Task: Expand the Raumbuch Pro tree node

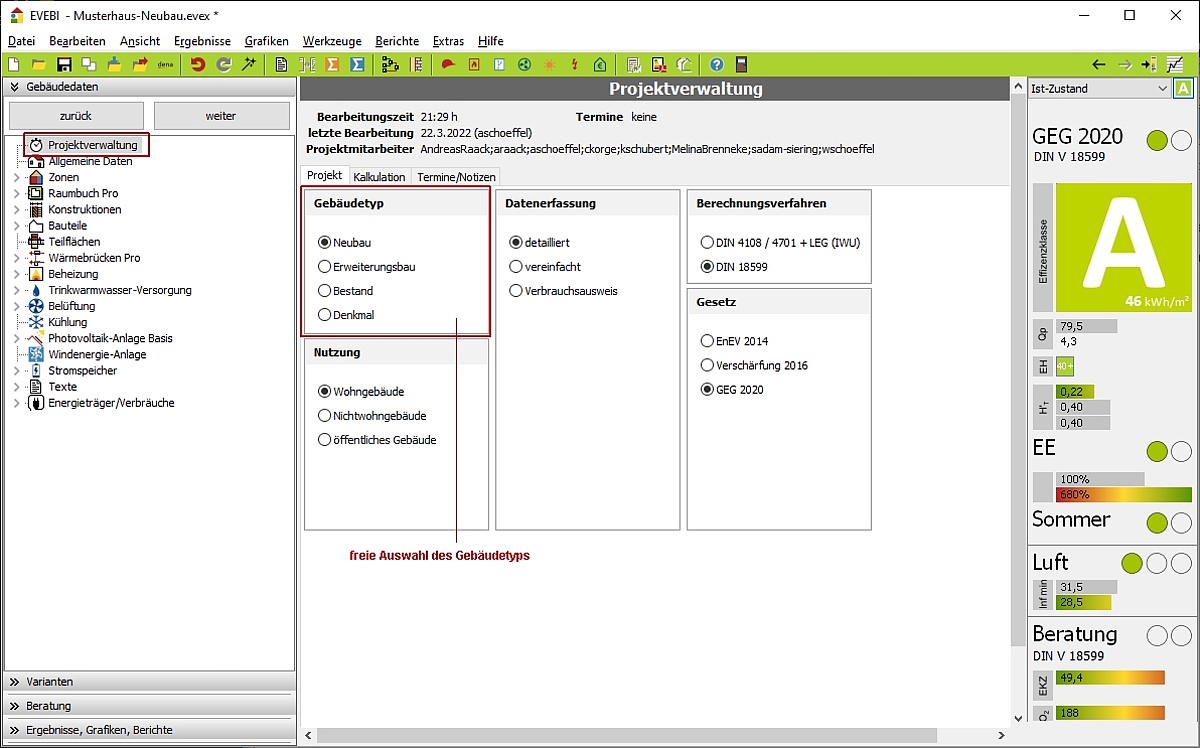Action: [16, 194]
